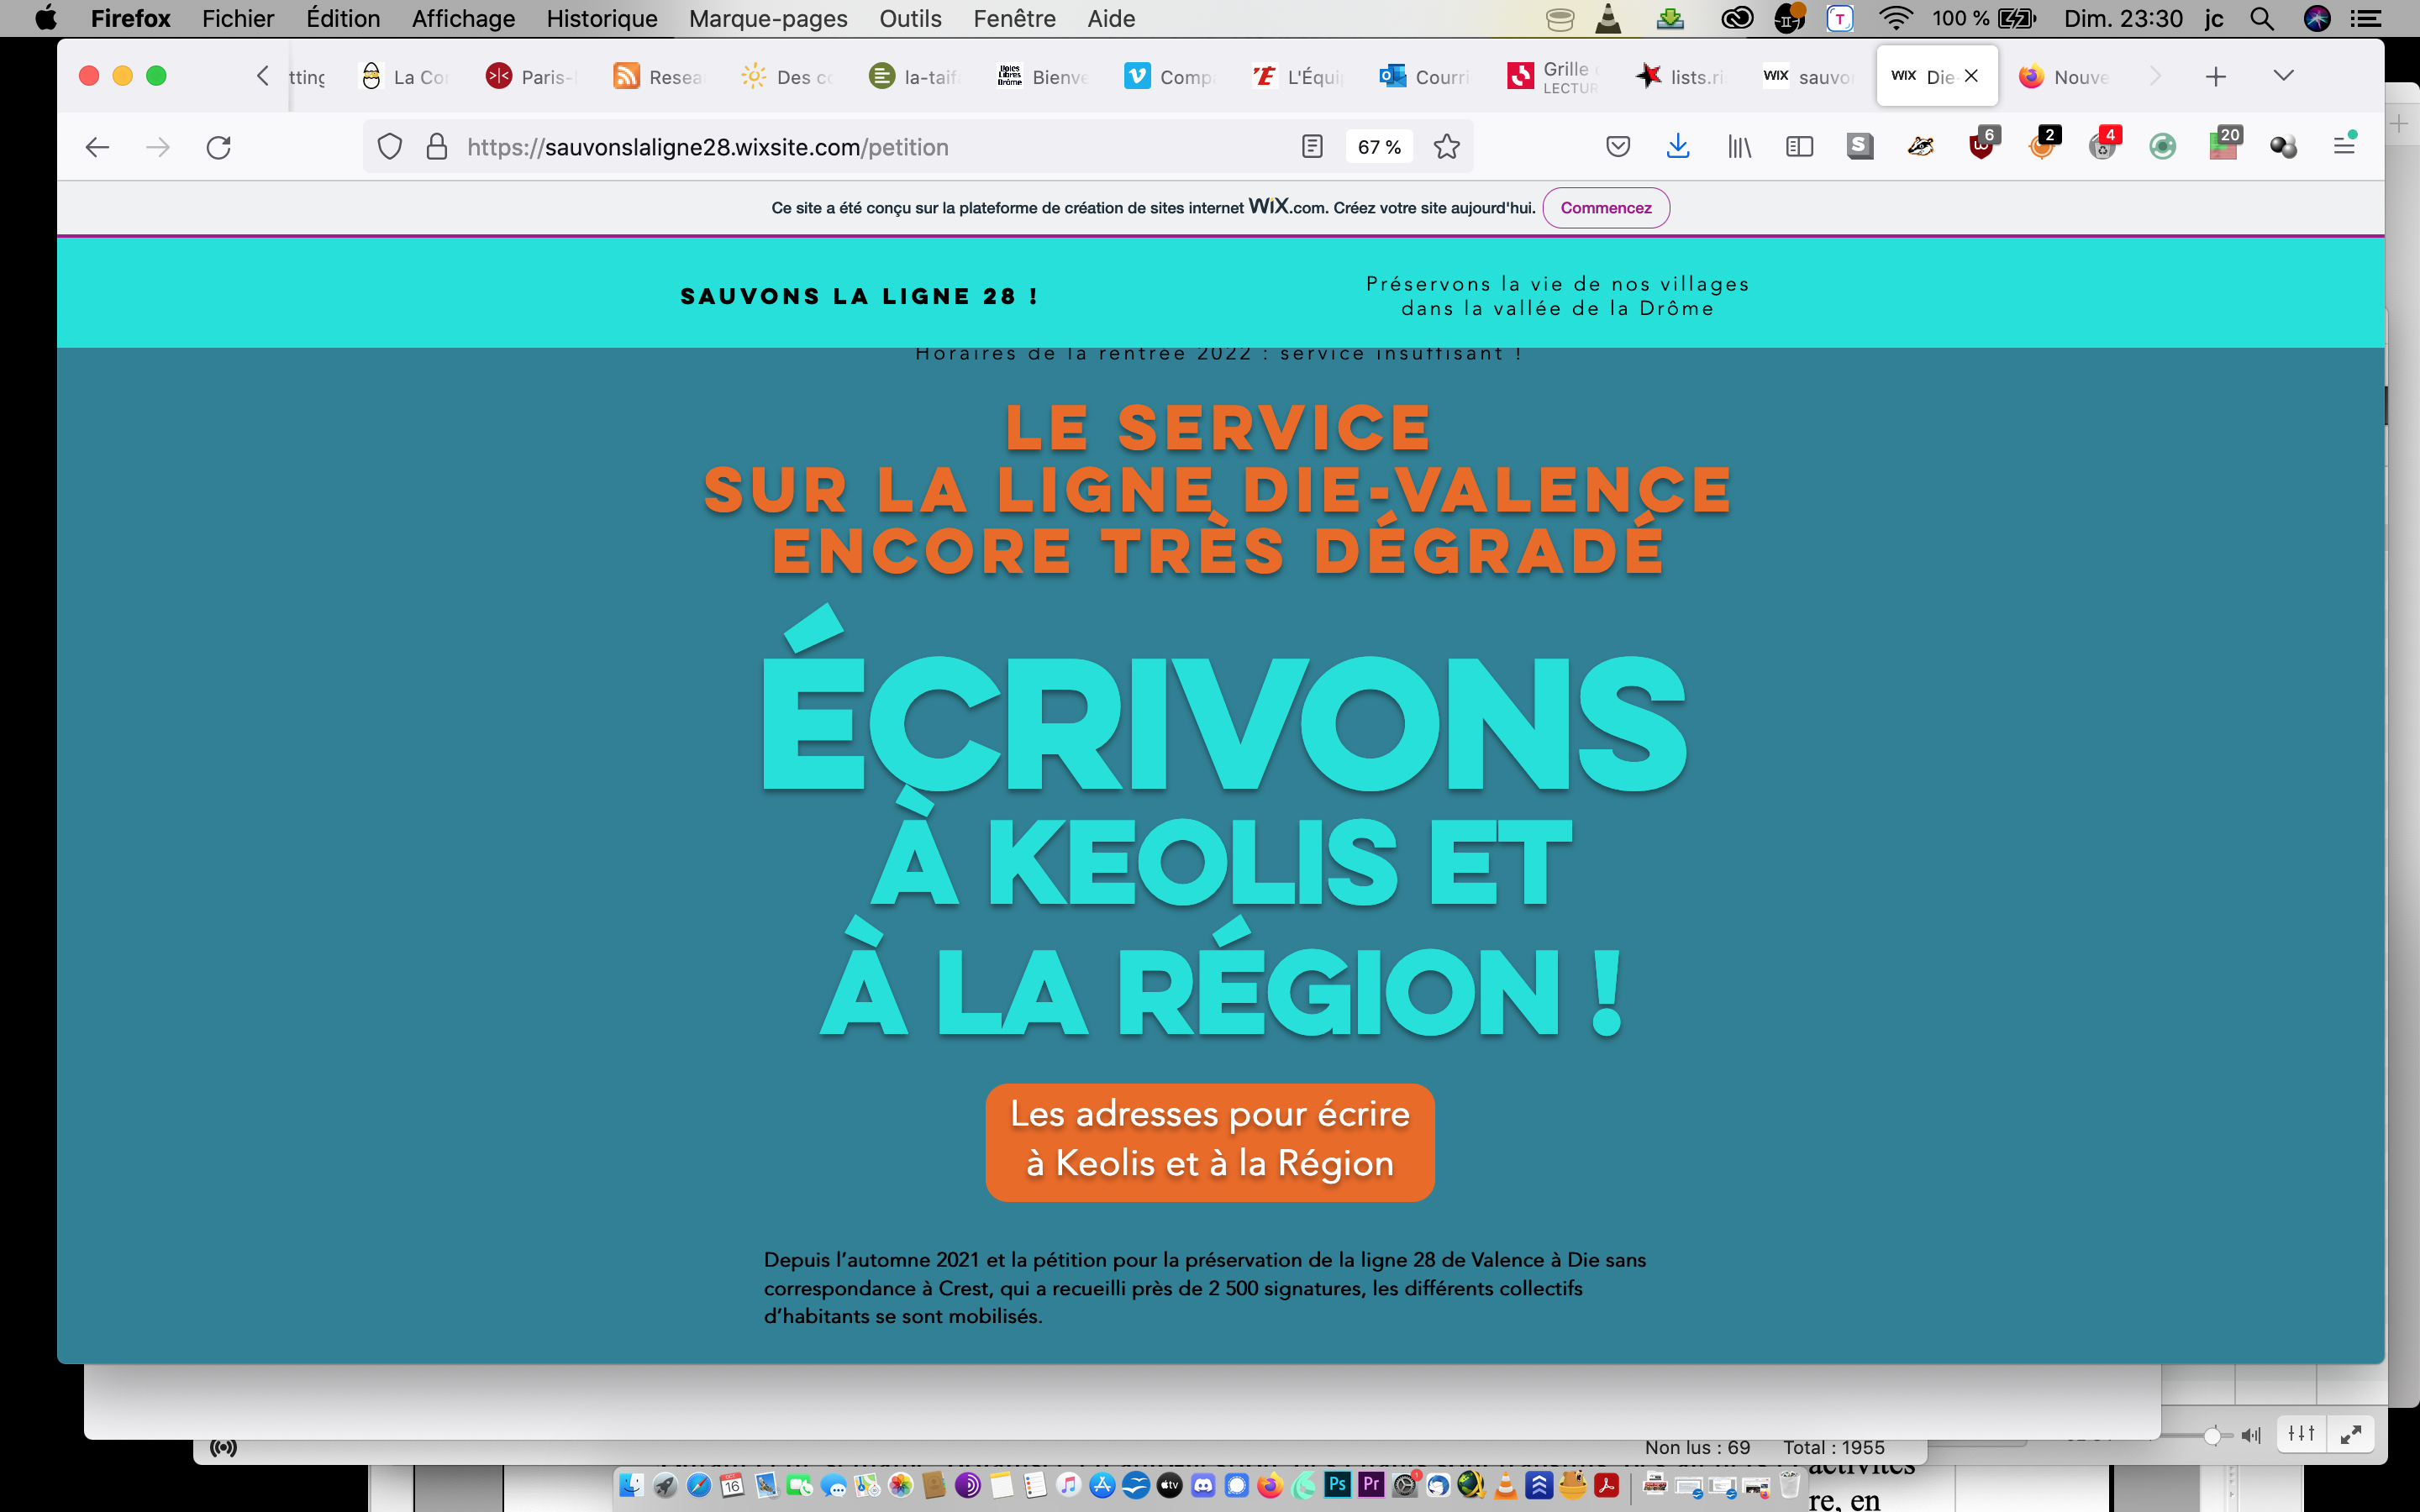Expand the list all tabs dropdown
2420x1512 pixels.
click(x=2283, y=76)
